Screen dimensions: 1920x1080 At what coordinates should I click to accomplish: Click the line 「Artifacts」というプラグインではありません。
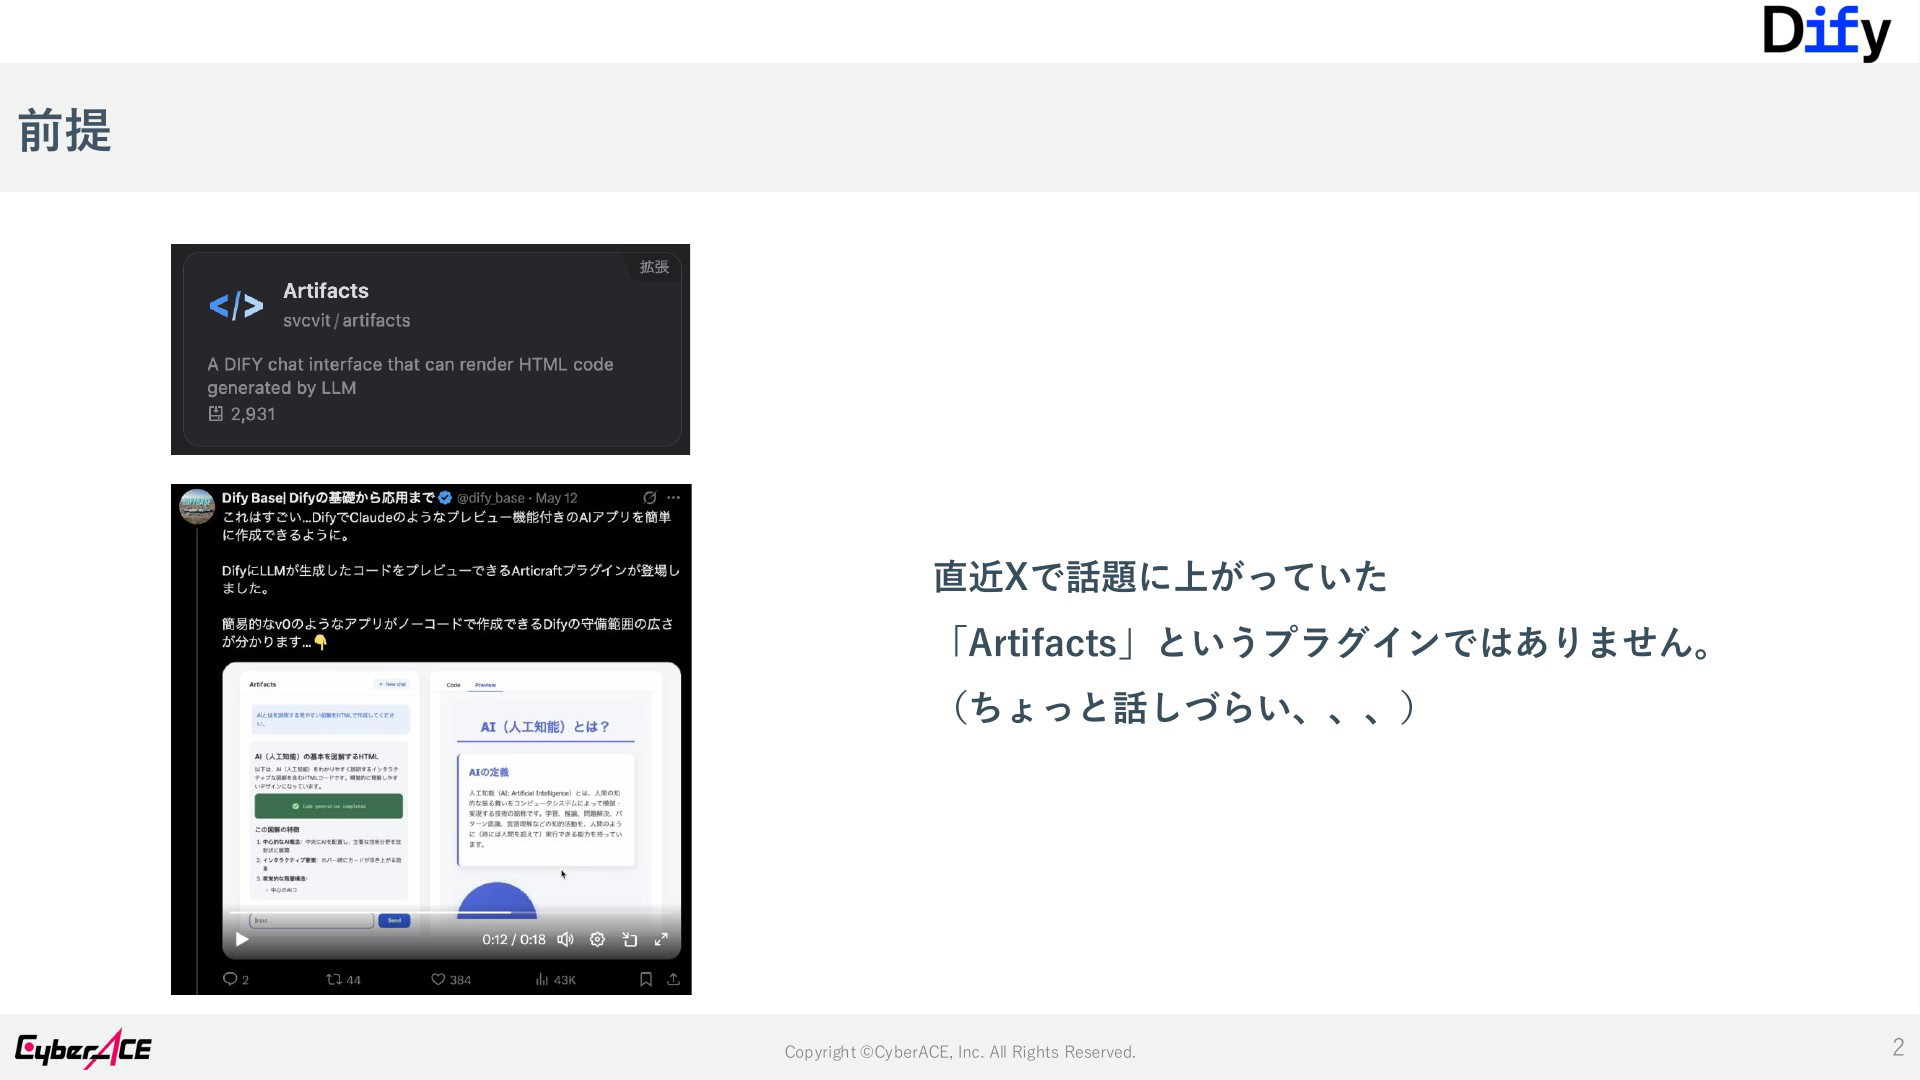pyautogui.click(x=1325, y=642)
